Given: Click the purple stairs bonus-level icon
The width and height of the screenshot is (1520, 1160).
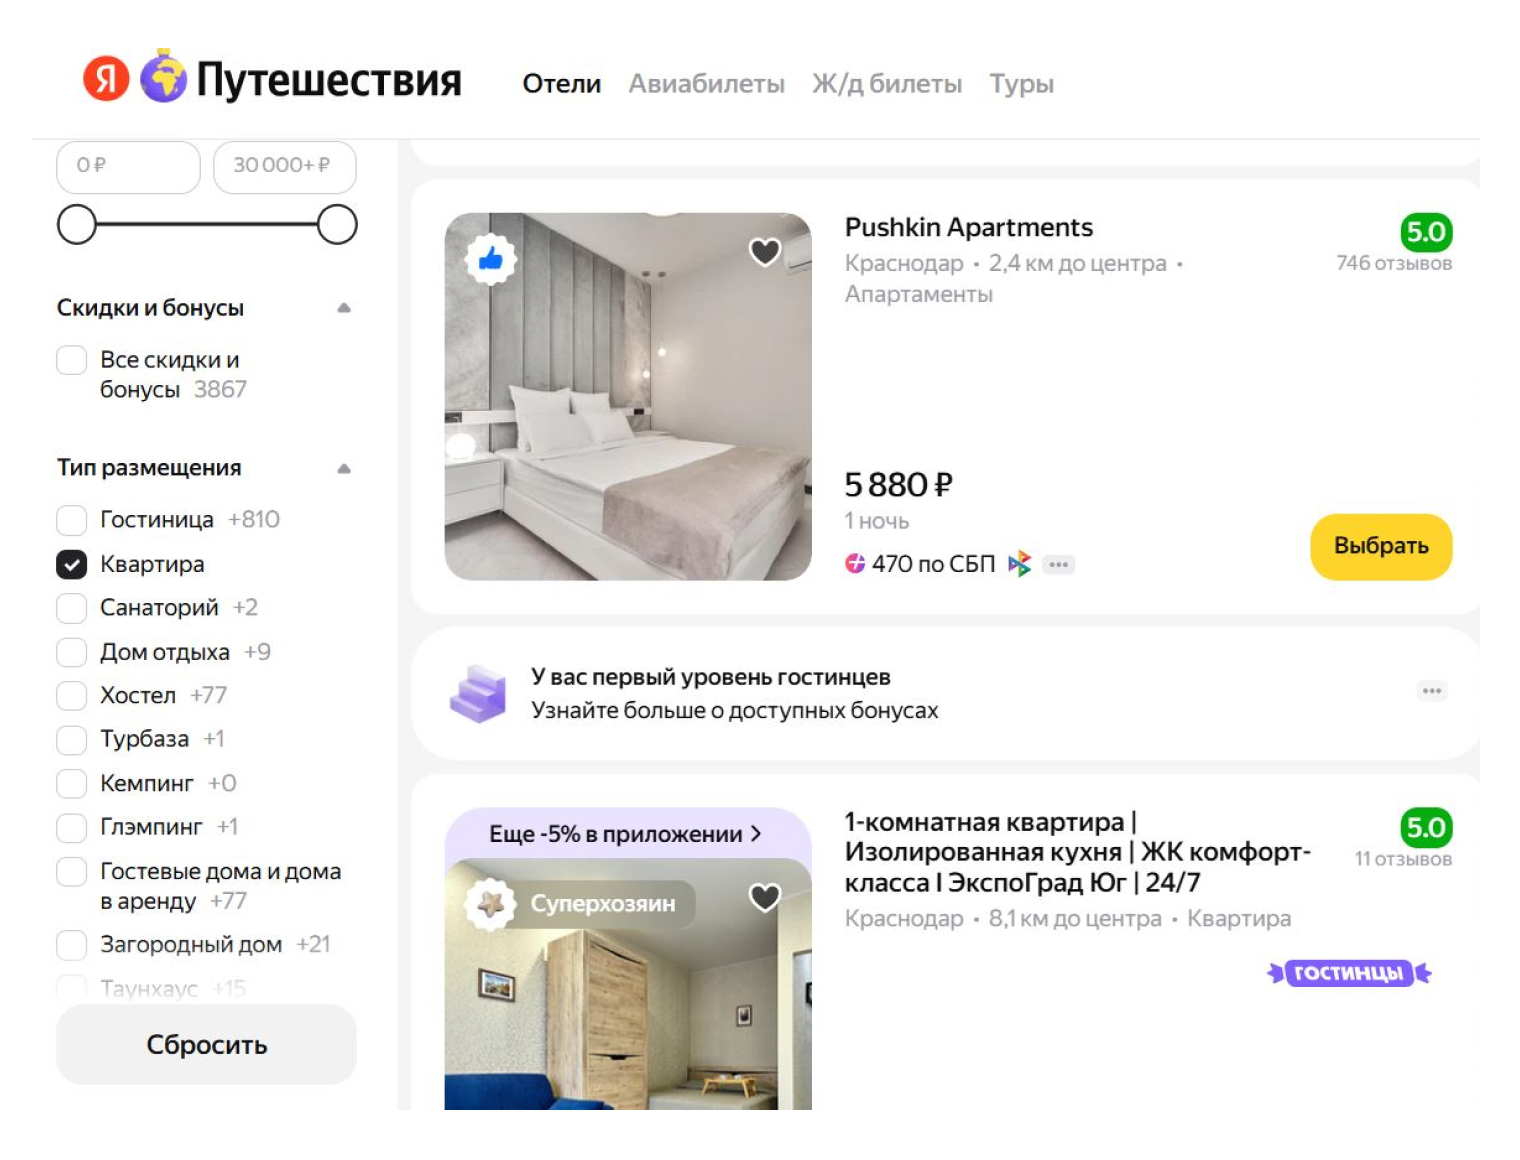Looking at the screenshot, I should pos(477,693).
